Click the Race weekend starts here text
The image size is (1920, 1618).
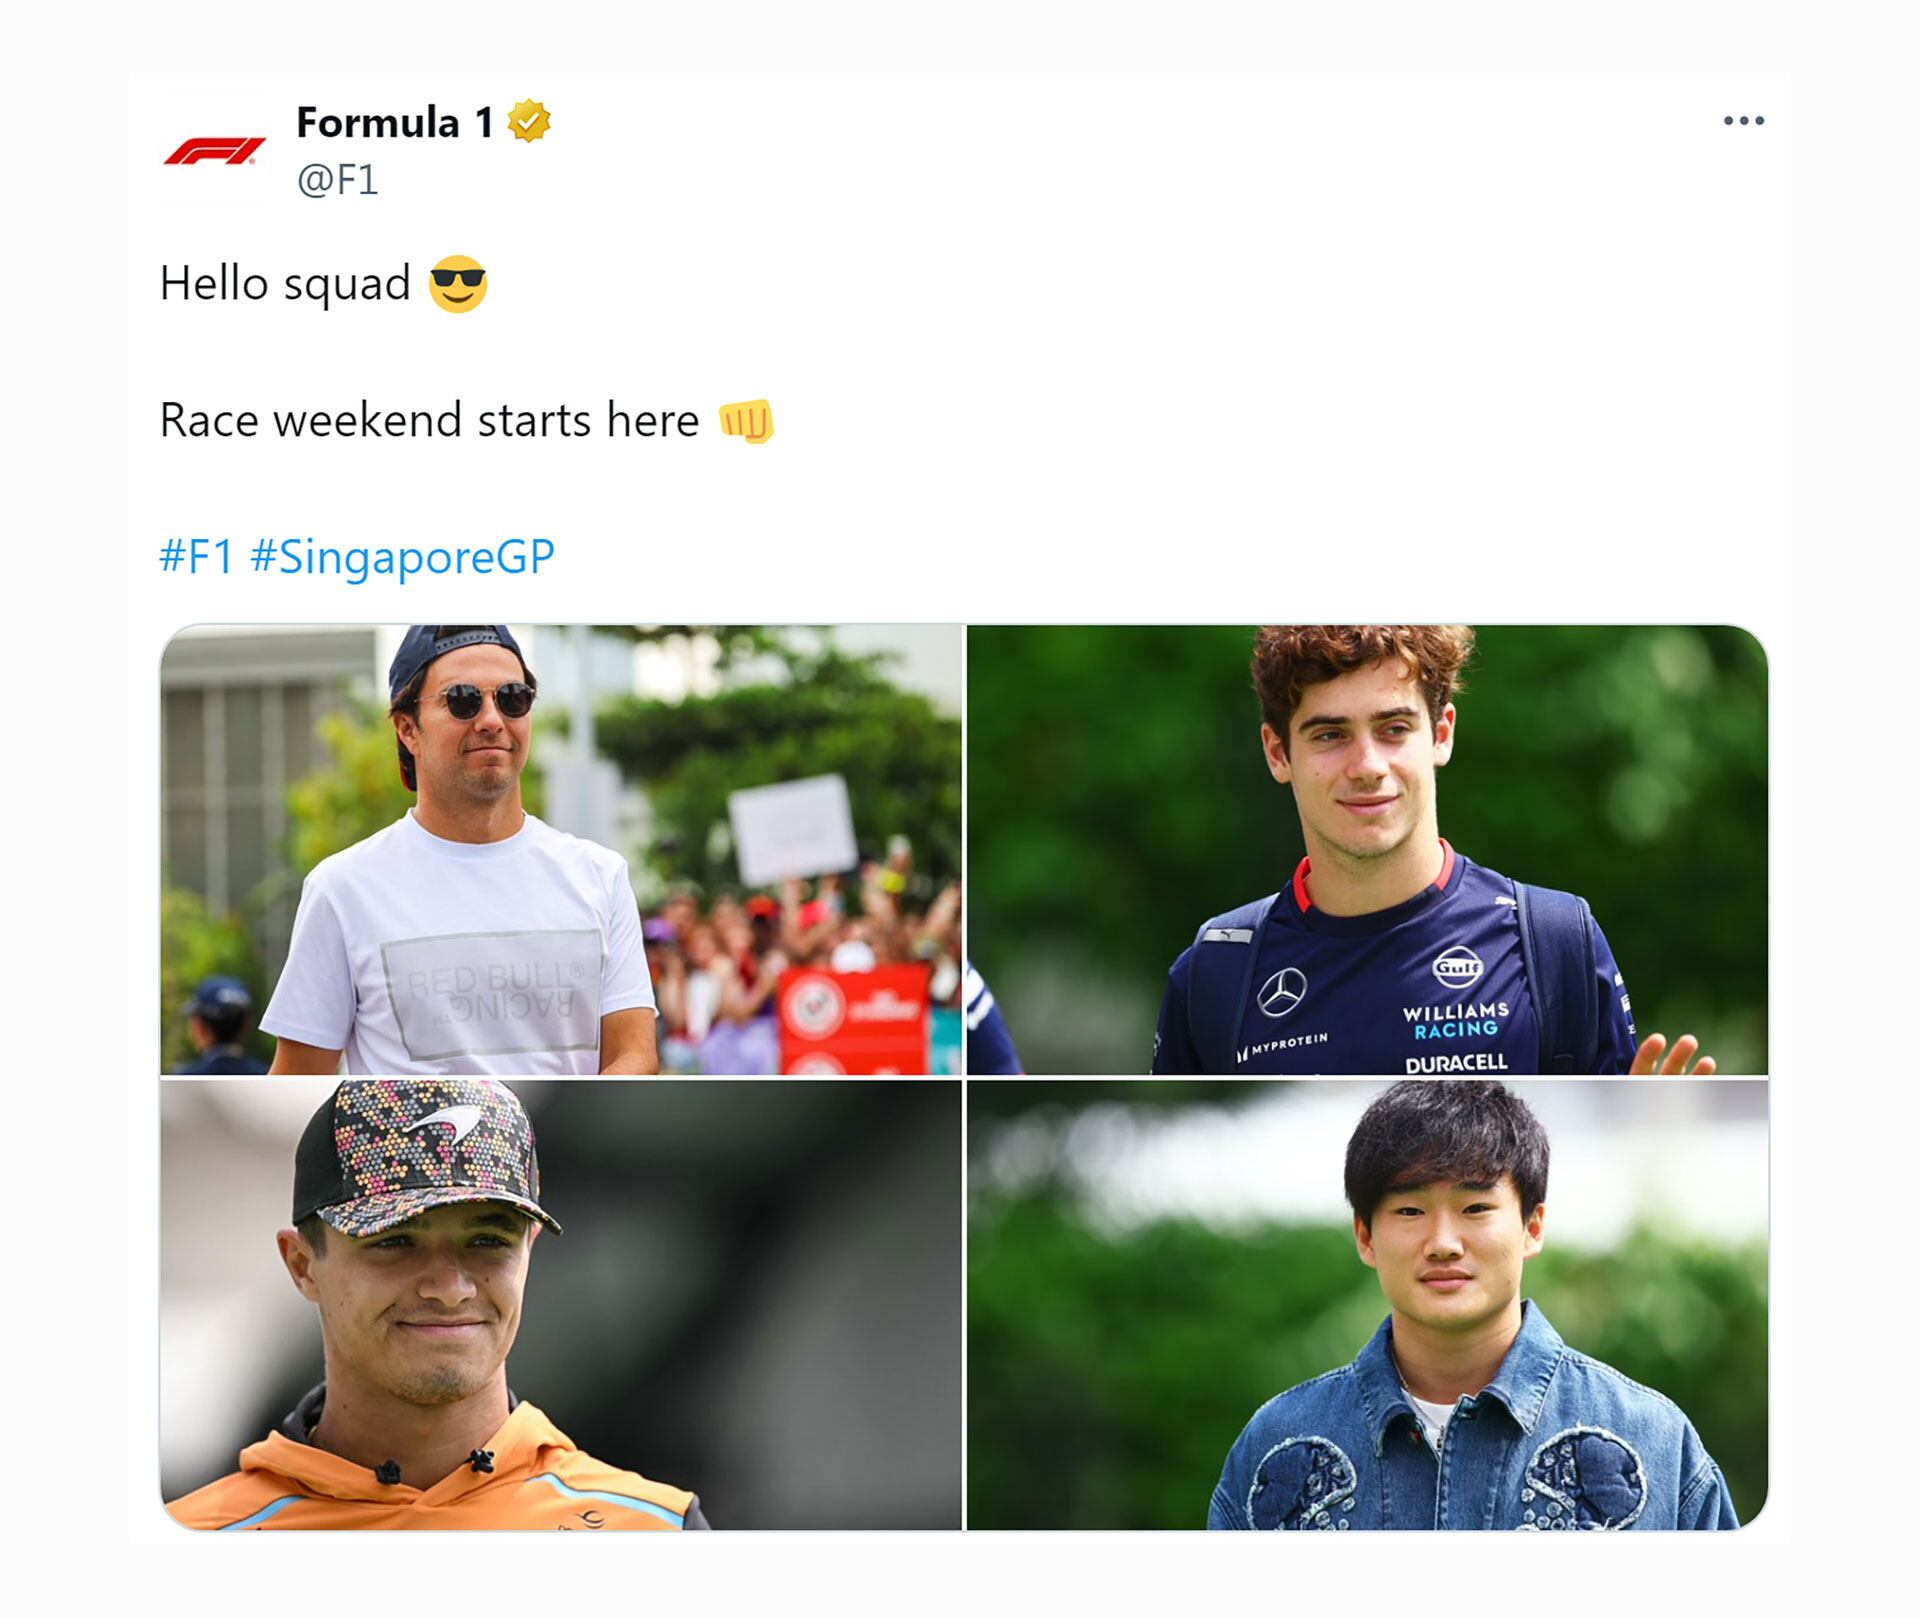[429, 420]
